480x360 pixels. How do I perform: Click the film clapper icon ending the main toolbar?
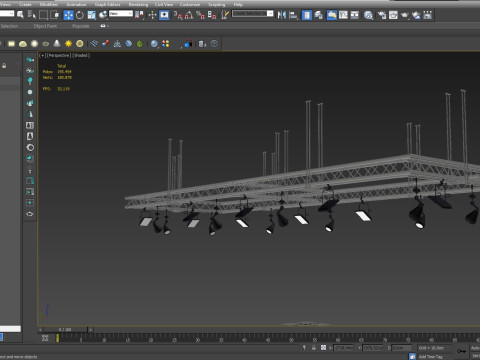click(x=428, y=15)
